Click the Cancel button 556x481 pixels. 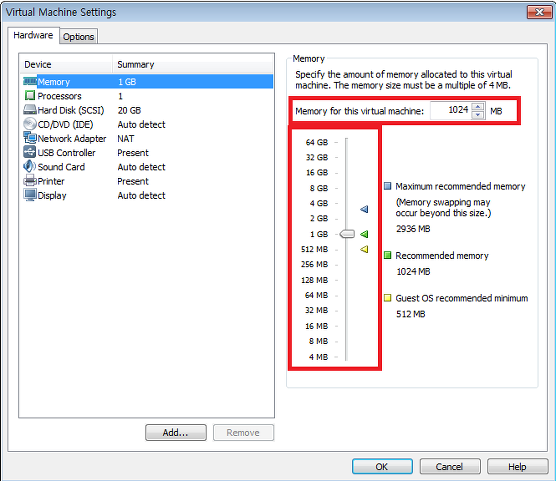[x=450, y=466]
